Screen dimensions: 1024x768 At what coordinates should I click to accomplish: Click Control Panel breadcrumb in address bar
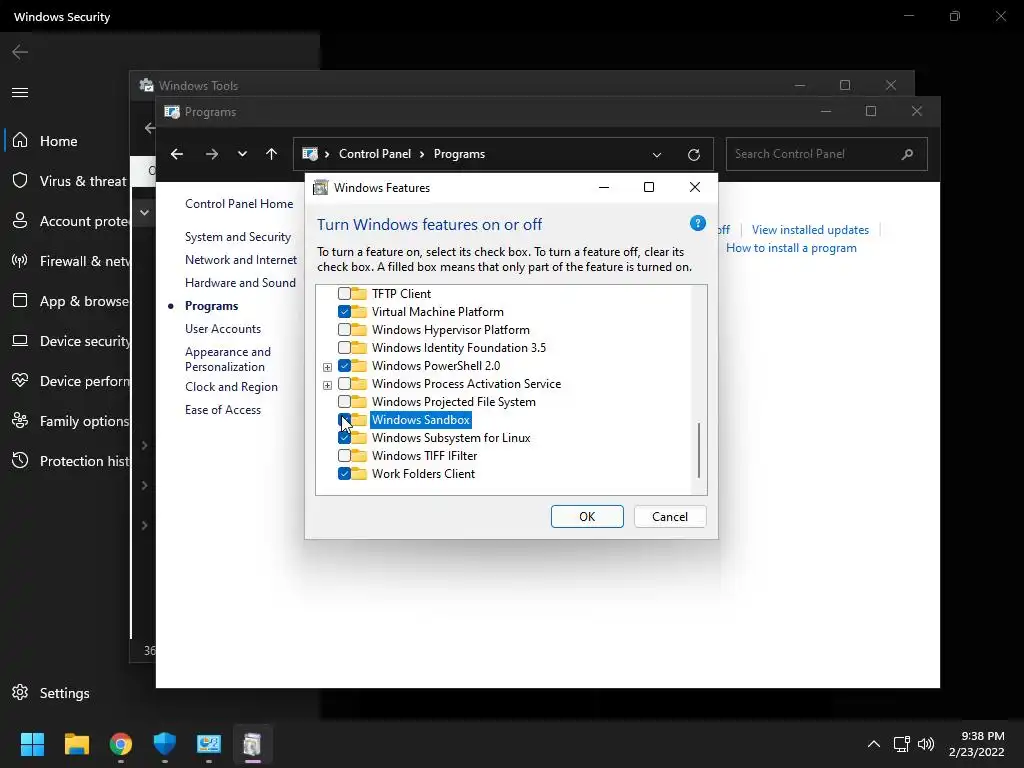click(375, 154)
